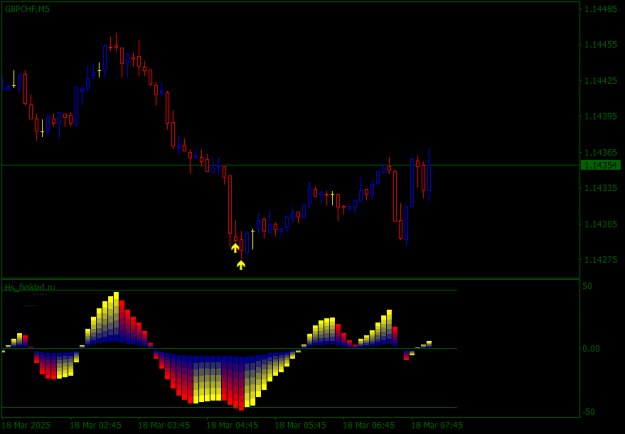Click price scale value 1.14365
This screenshot has height=434, width=625.
600,153
